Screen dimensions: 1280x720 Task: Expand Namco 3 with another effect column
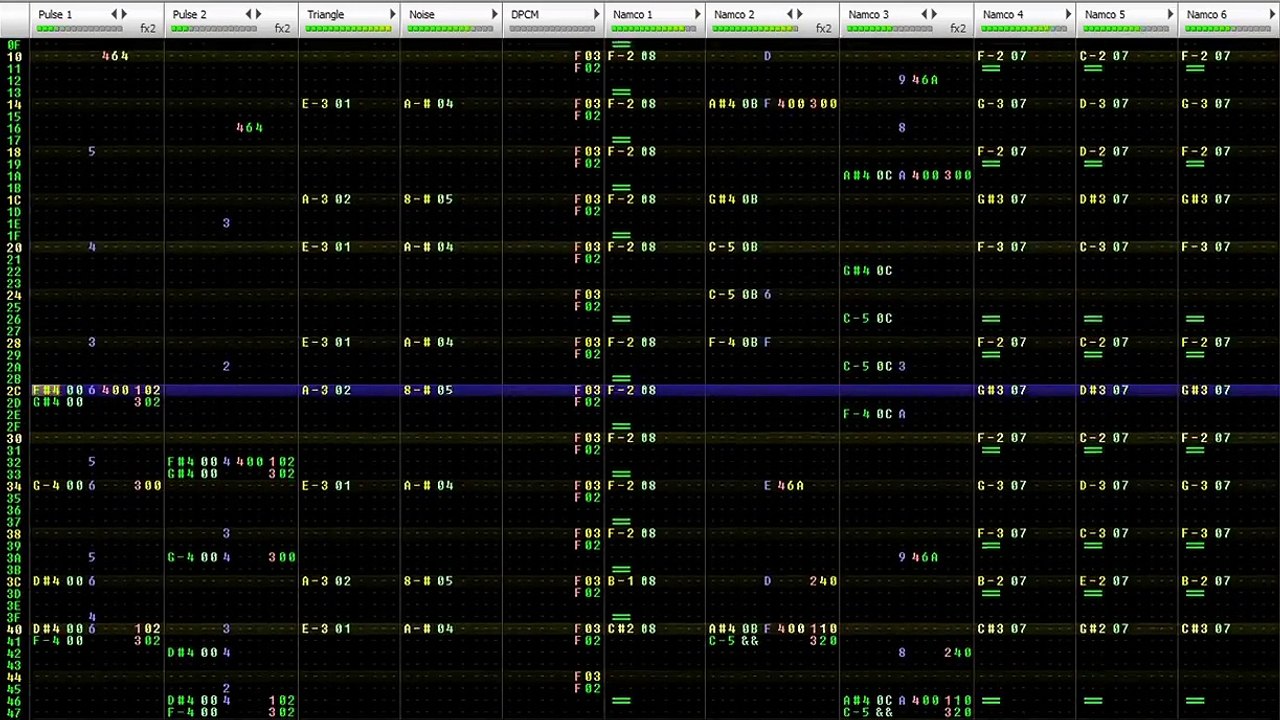pyautogui.click(x=934, y=14)
